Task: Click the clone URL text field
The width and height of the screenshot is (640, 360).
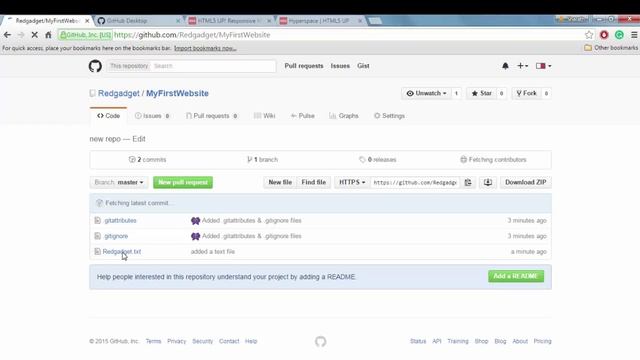Action: click(x=415, y=182)
